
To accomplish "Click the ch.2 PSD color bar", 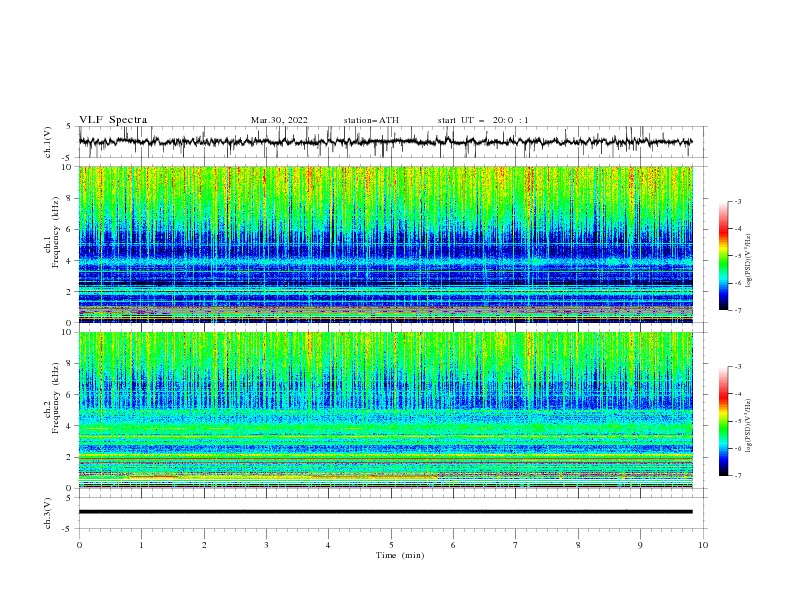I will click(x=723, y=421).
